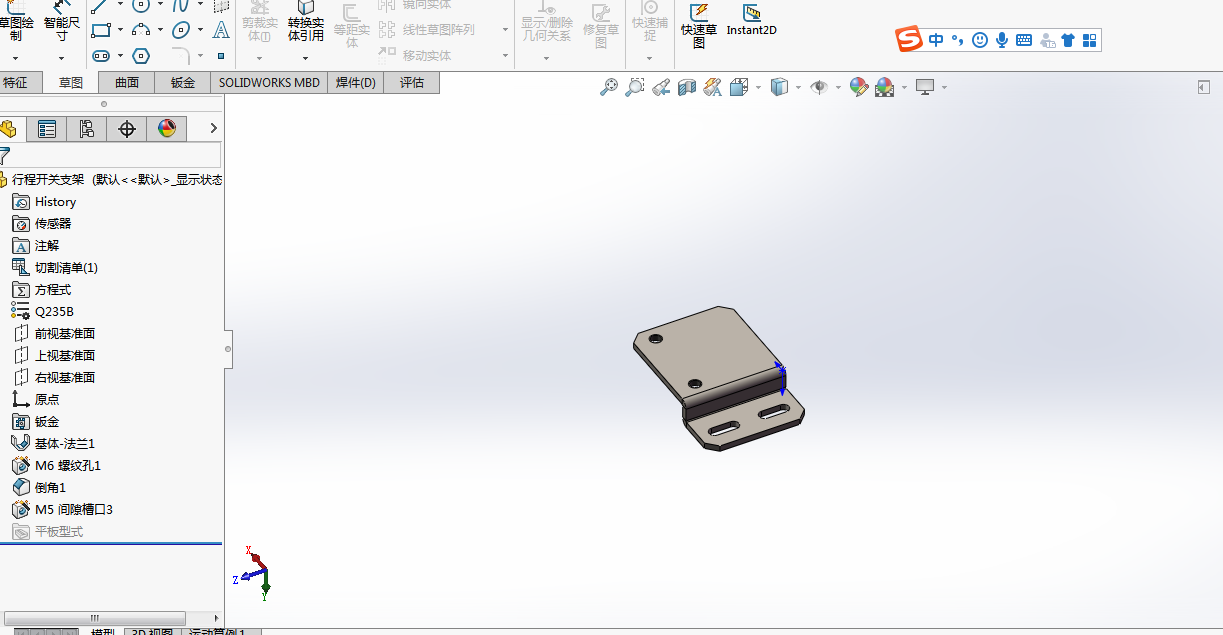1223x635 pixels.
Task: Open the Smart Dimension dropdown arrow
Action: click(62, 57)
